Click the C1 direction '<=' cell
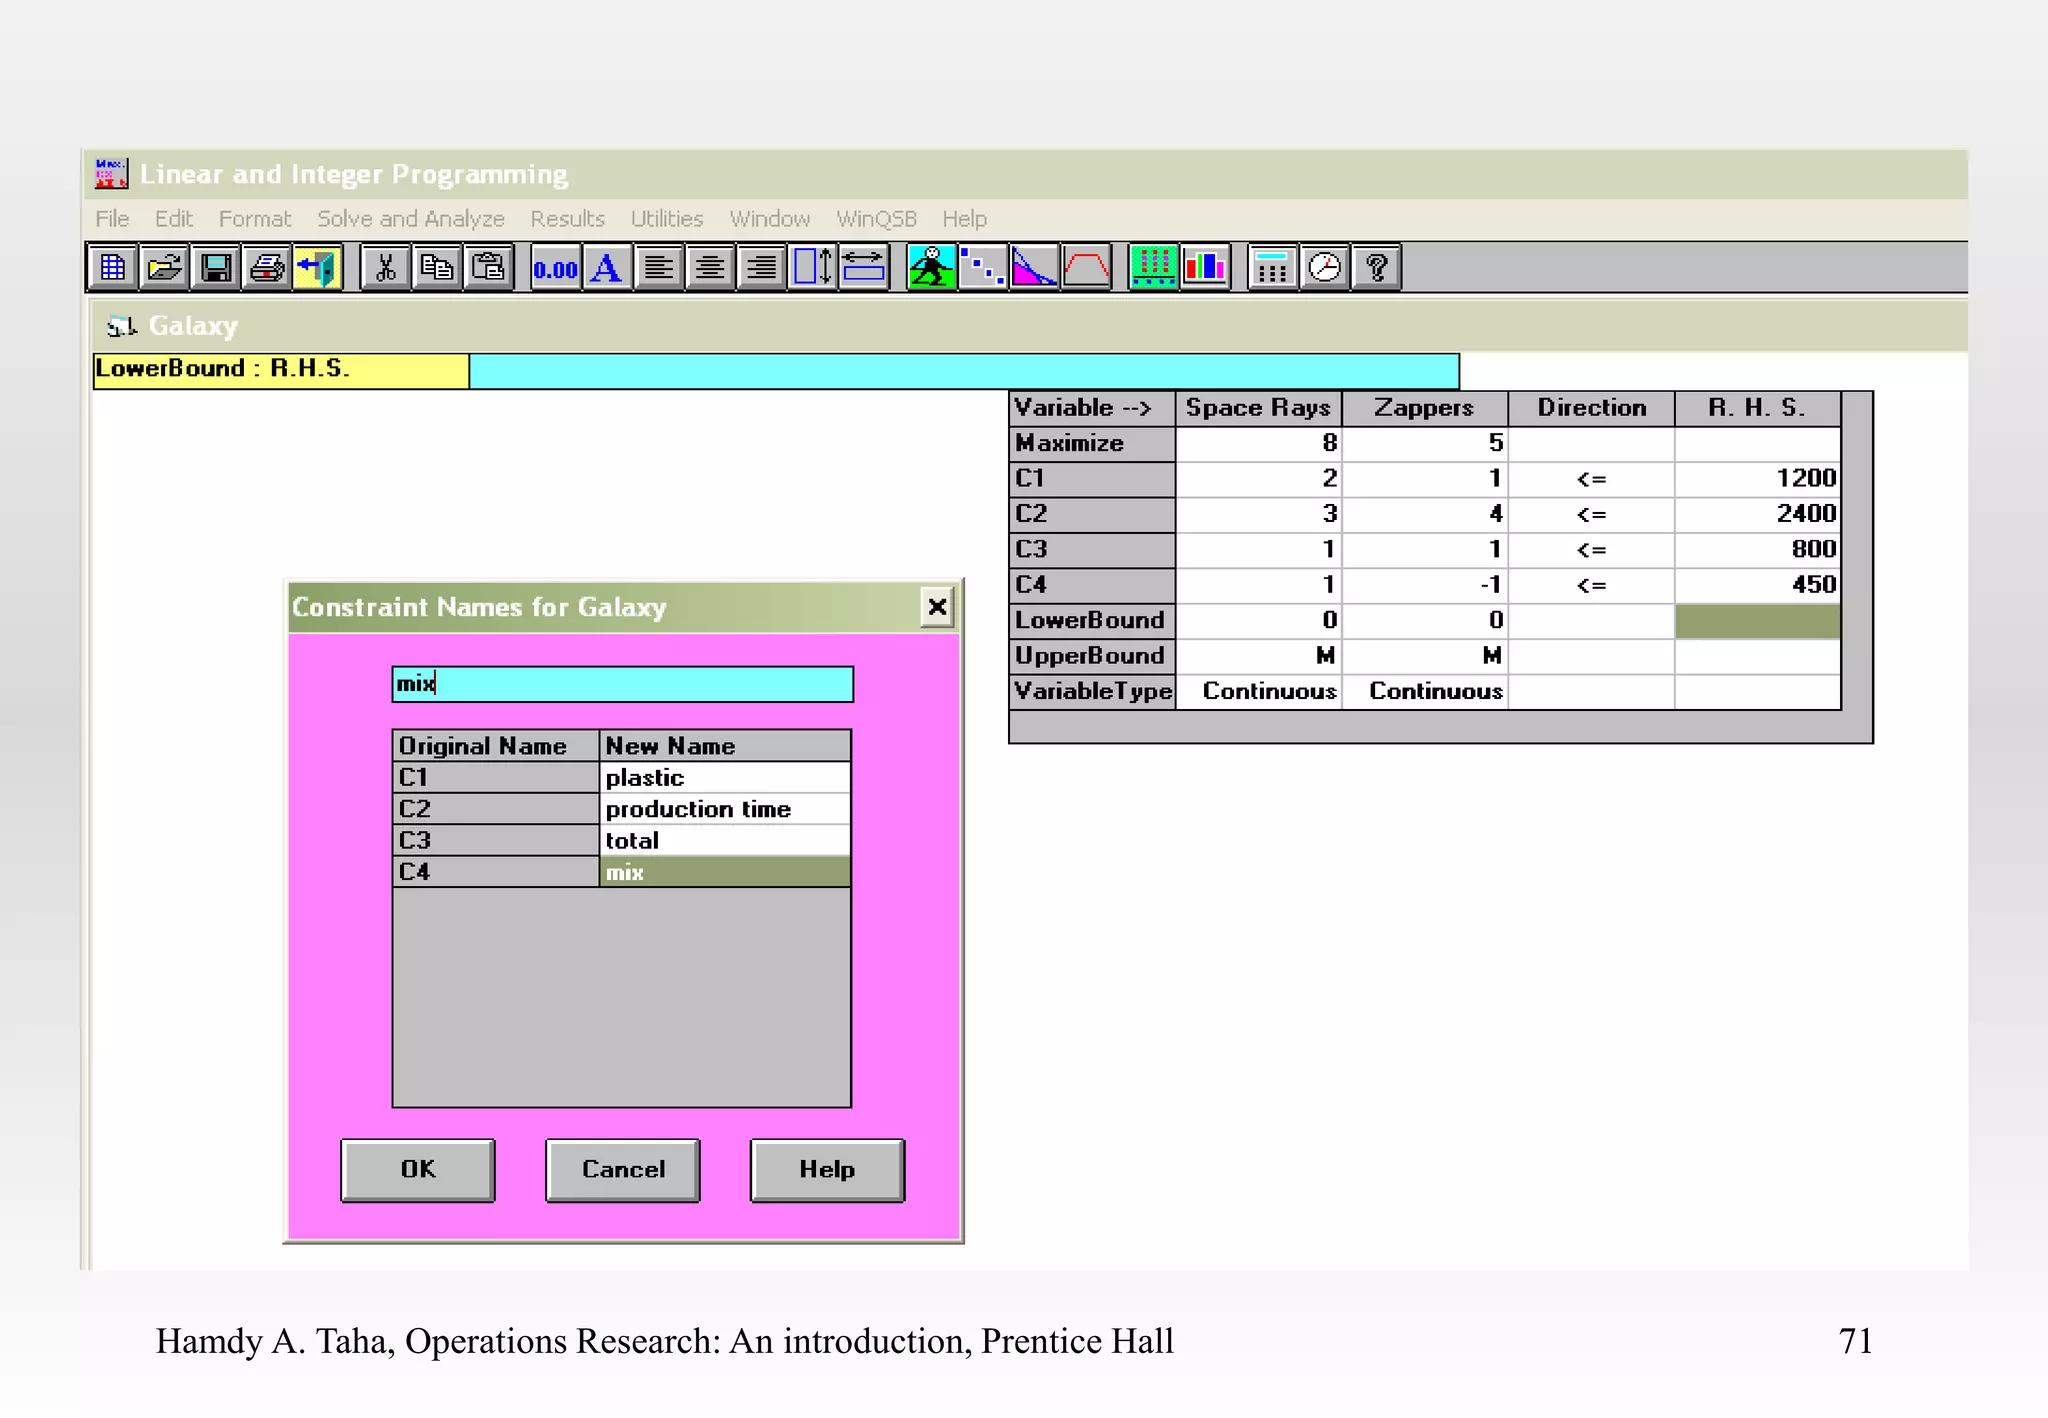 tap(1591, 479)
